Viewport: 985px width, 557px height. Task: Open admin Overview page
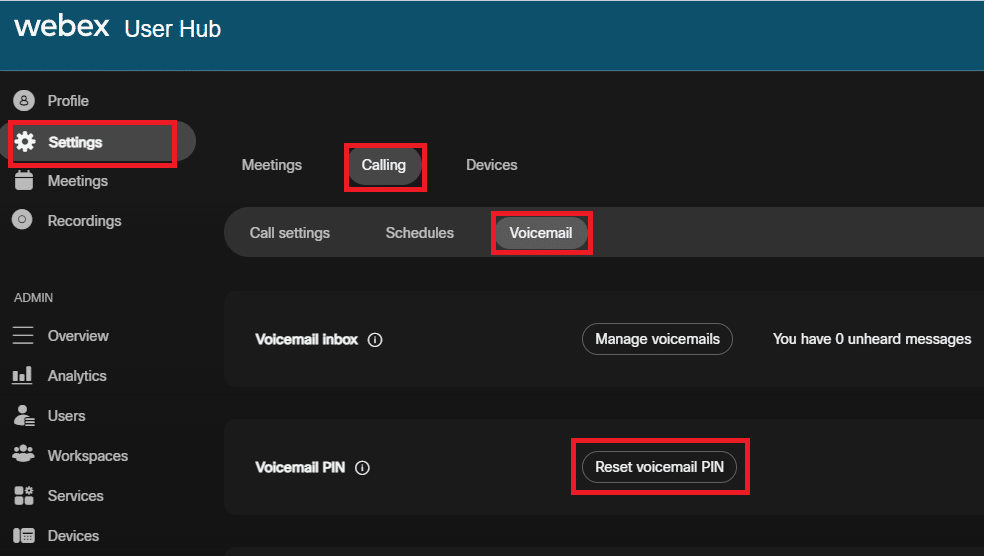(78, 336)
